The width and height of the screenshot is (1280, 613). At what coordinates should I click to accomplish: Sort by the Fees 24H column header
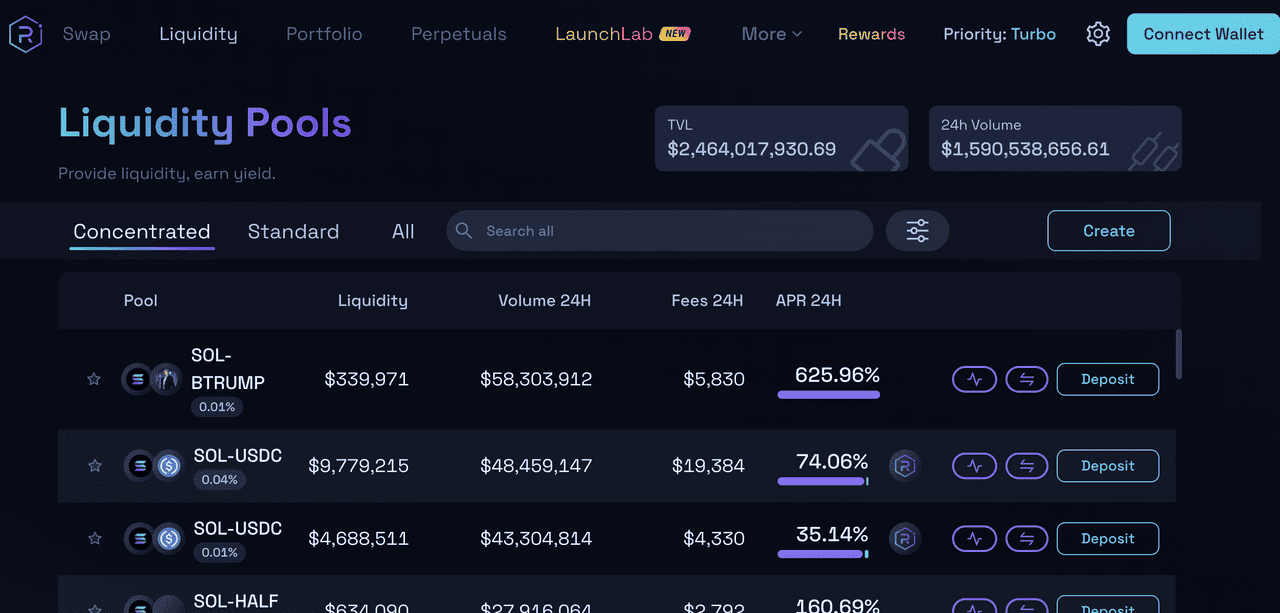(x=708, y=300)
